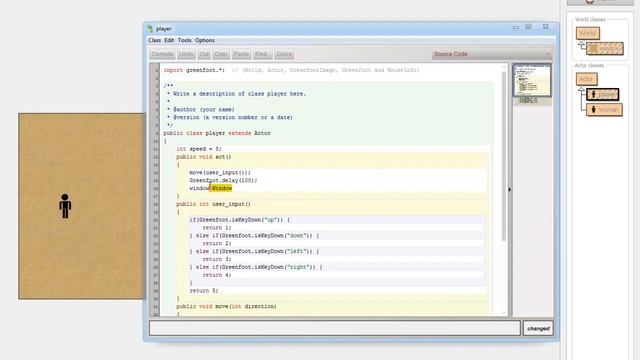The image size is (640, 360).
Task: Select the World class box
Action: [x=588, y=33]
